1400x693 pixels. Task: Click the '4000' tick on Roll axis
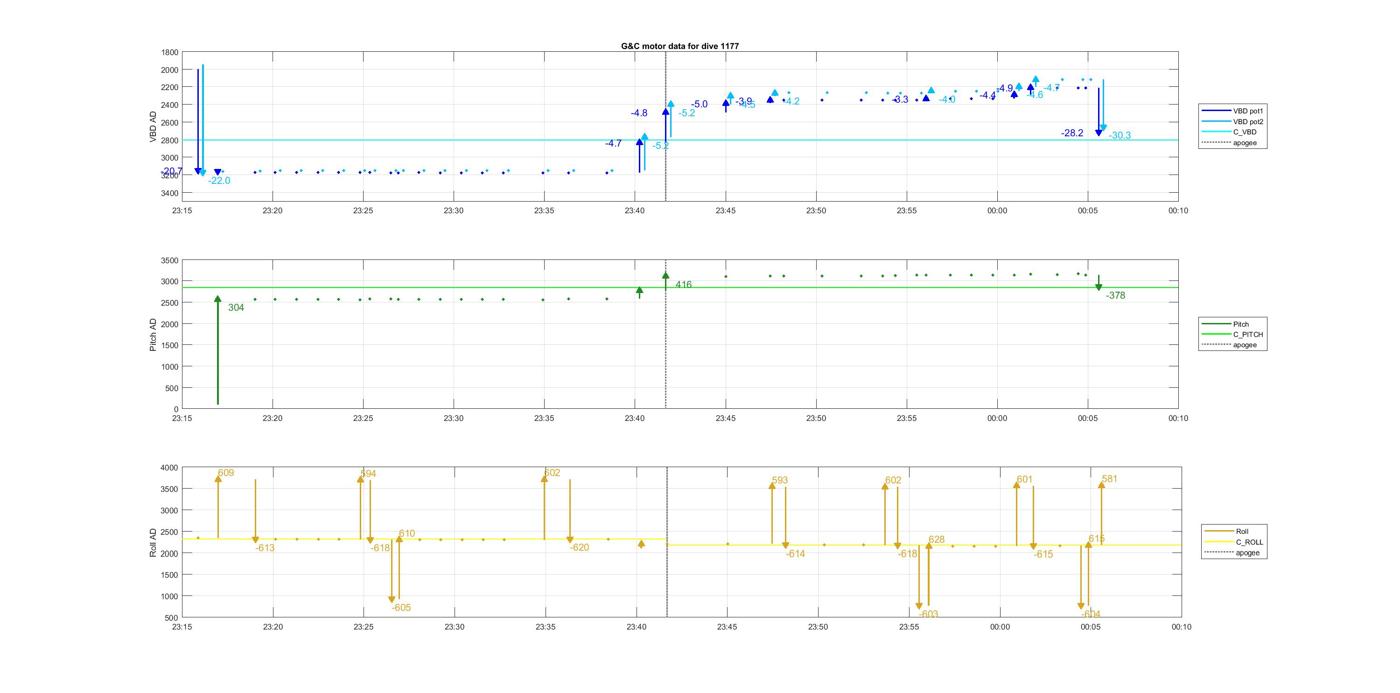click(x=170, y=468)
